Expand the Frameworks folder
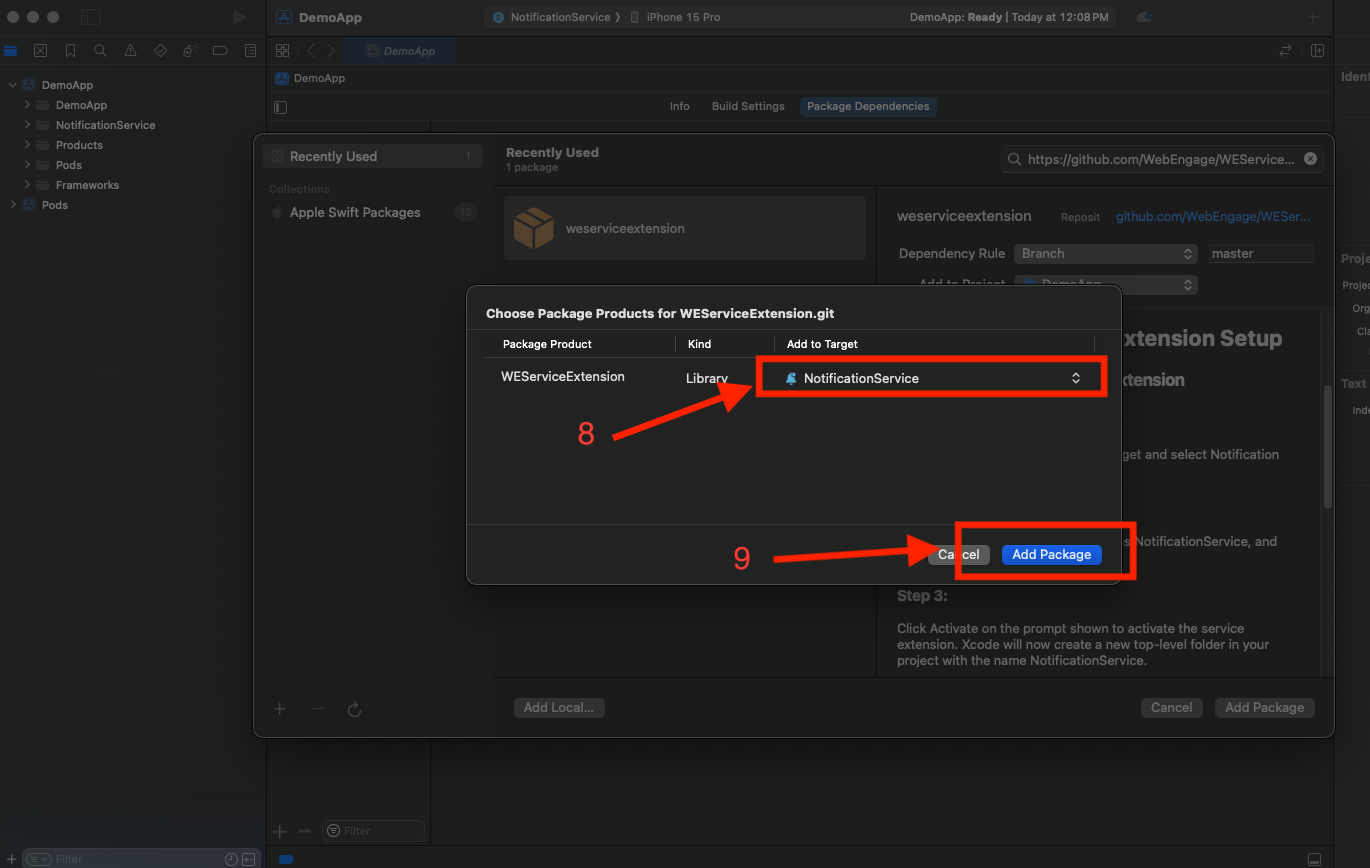Viewport: 1370px width, 868px height. point(27,185)
